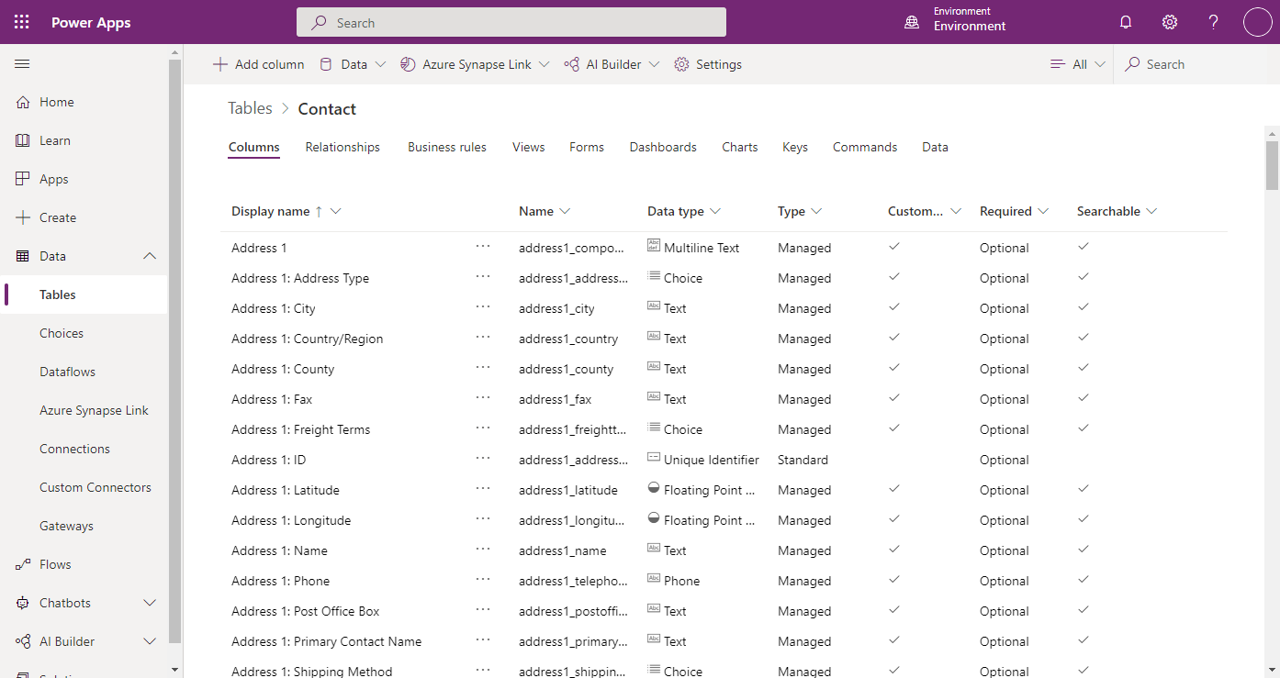The height and width of the screenshot is (678, 1280).
Task: Open more options for Address 1: ID
Action: click(483, 458)
